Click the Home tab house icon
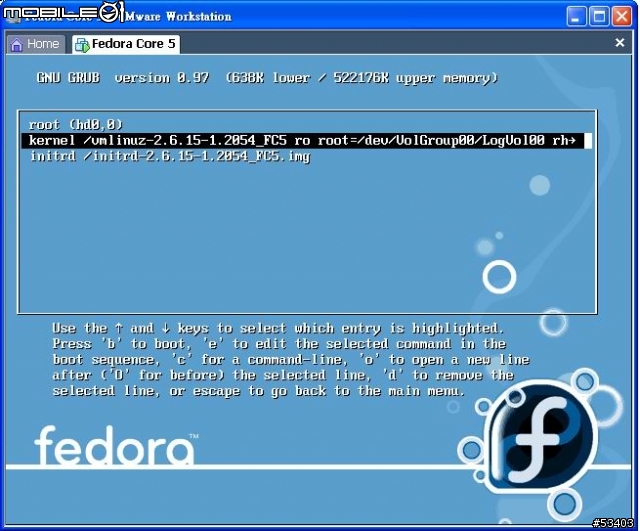 17,44
